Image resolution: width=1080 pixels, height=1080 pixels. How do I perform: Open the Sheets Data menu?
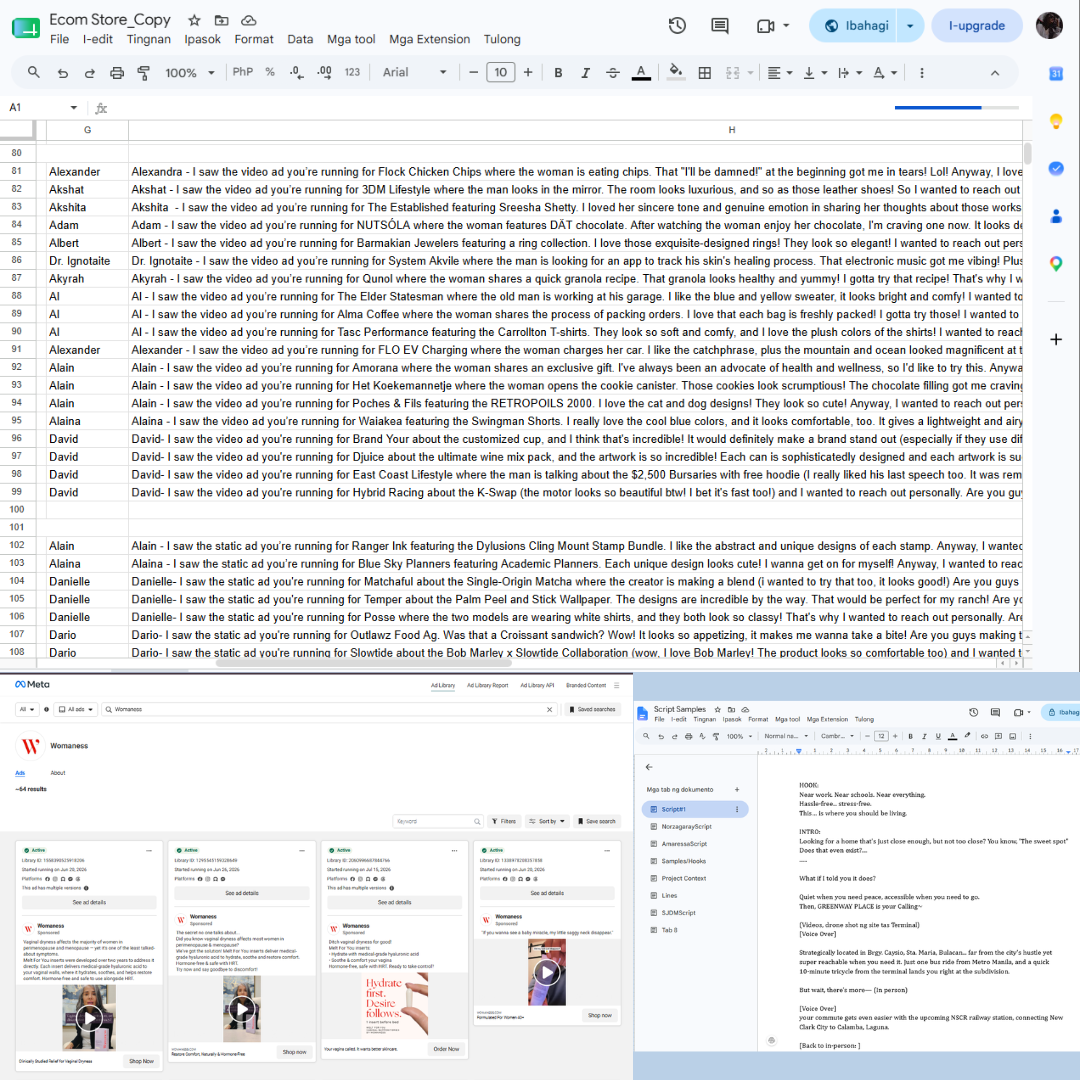(x=300, y=39)
